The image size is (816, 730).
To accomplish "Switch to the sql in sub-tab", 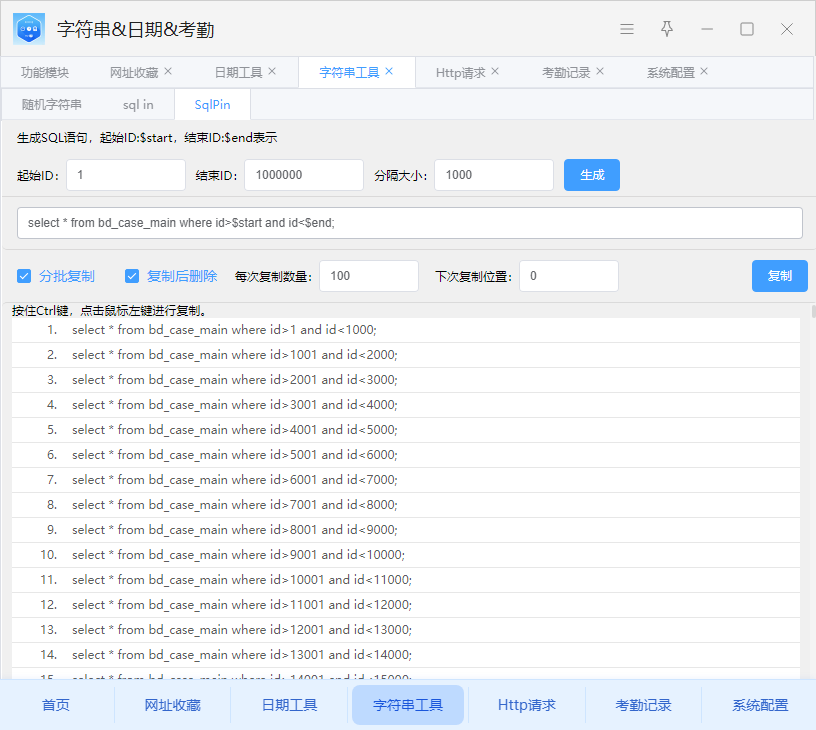I will tap(138, 105).
